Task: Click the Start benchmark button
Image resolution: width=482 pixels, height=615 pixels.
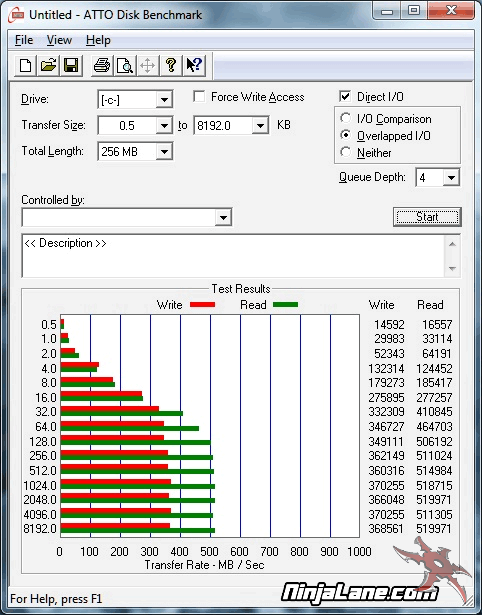Action: (427, 217)
